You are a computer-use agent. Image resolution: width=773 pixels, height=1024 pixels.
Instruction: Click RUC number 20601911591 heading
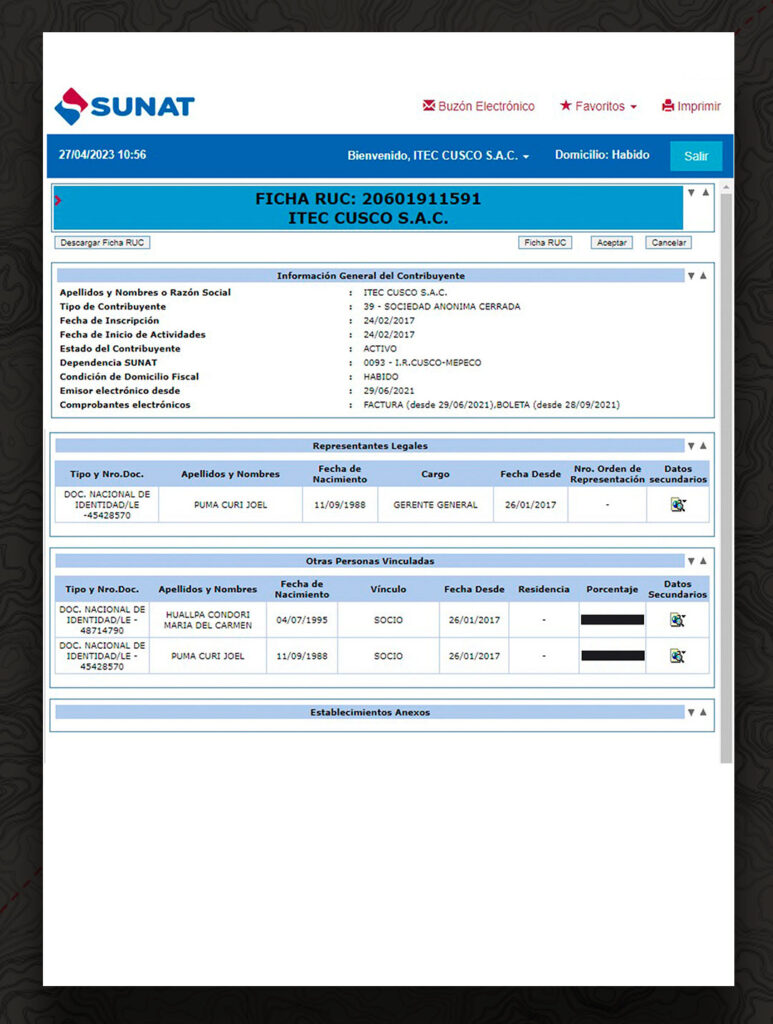[x=422, y=199]
